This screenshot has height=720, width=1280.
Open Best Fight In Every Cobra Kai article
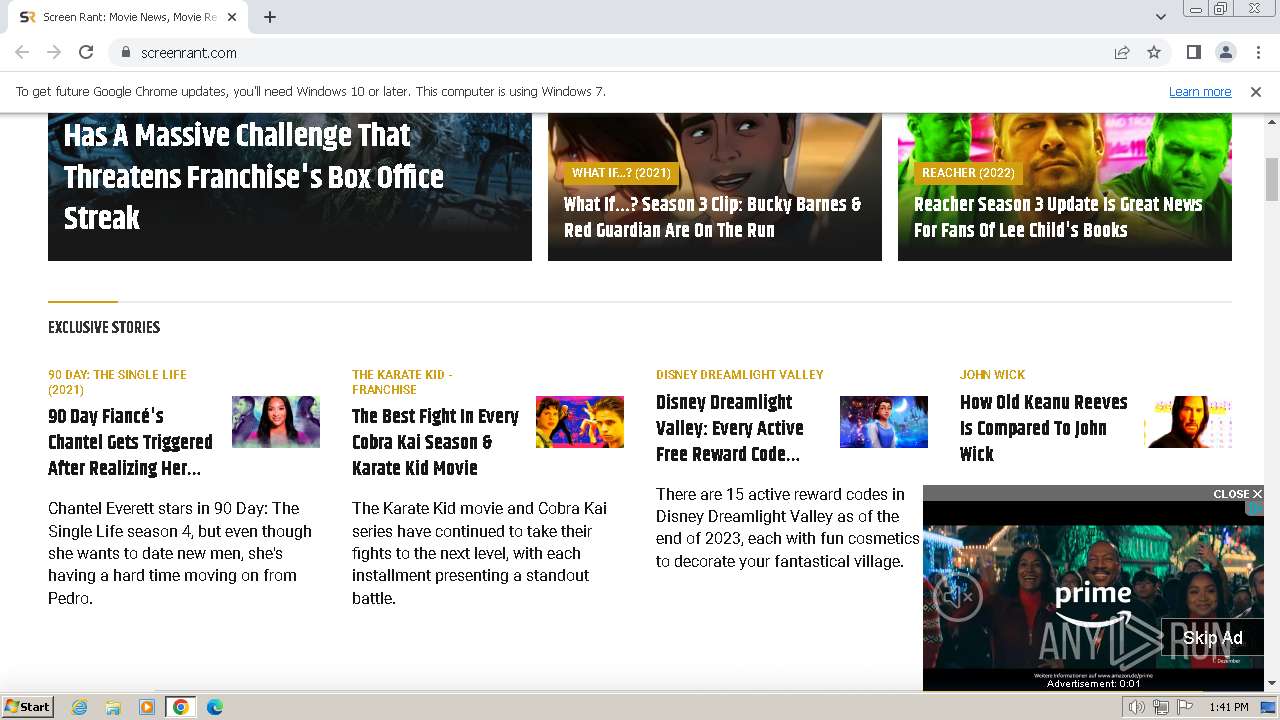point(435,442)
